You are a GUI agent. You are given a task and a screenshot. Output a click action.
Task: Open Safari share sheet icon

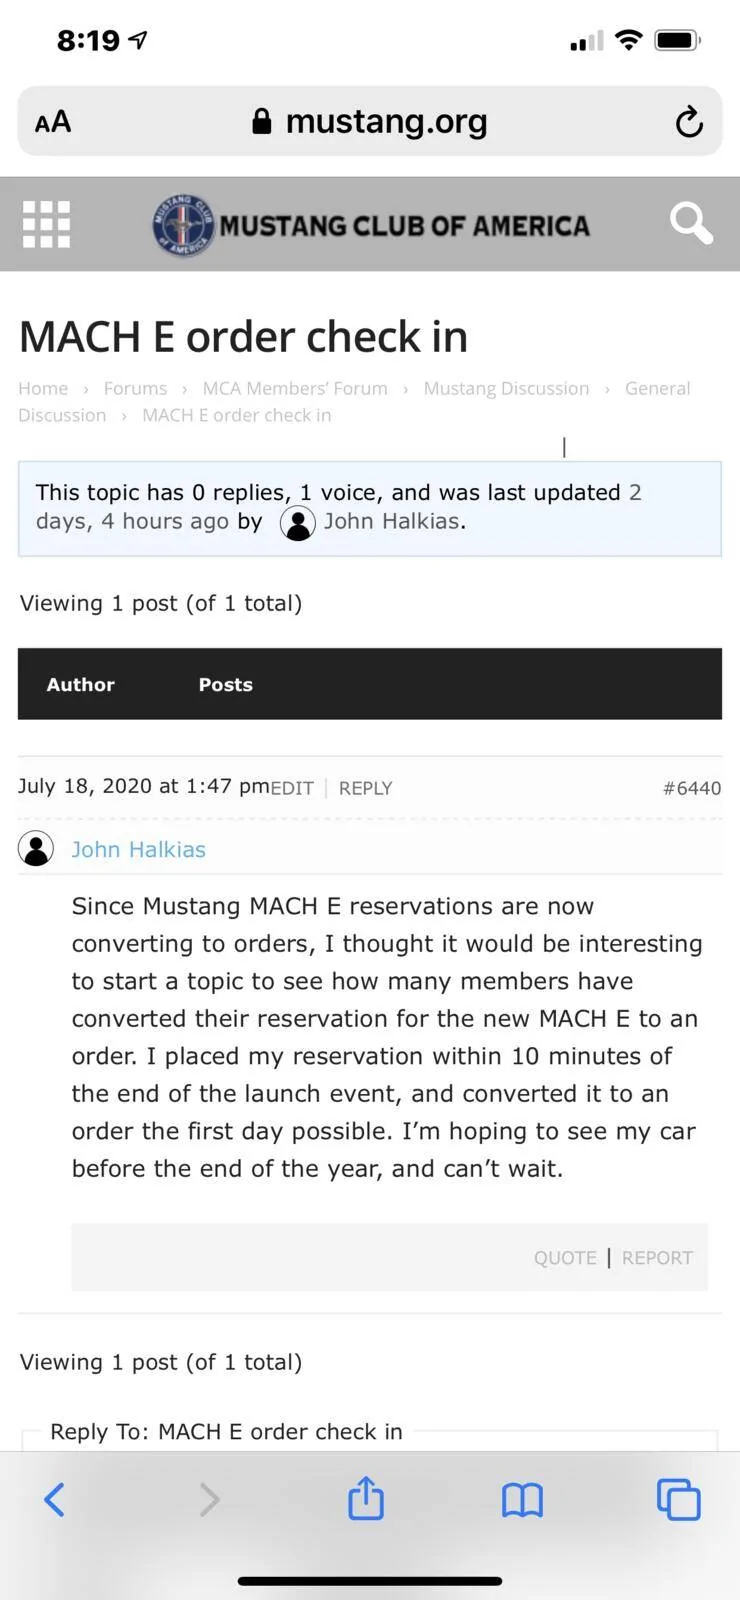point(366,1498)
